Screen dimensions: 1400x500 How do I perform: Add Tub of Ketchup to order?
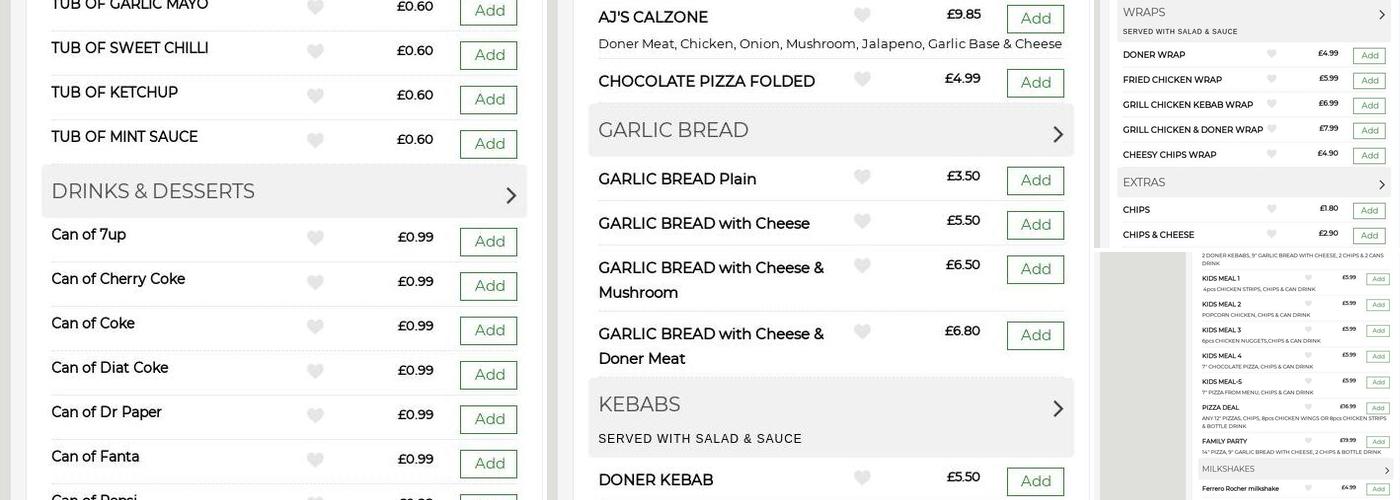(x=488, y=100)
